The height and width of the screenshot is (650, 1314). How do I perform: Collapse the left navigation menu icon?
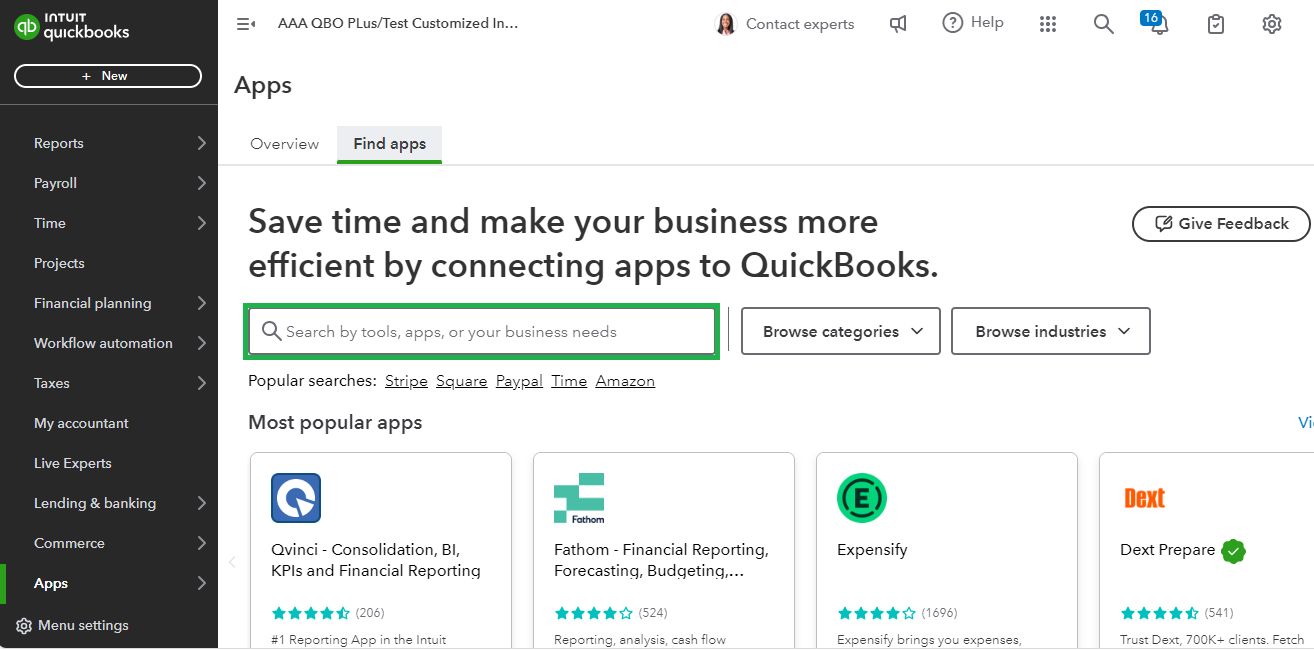pos(245,24)
